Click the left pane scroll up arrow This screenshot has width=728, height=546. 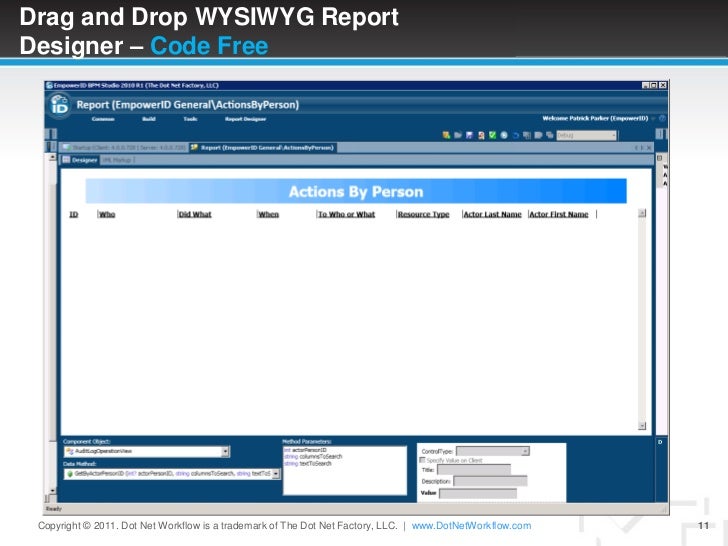52,157
